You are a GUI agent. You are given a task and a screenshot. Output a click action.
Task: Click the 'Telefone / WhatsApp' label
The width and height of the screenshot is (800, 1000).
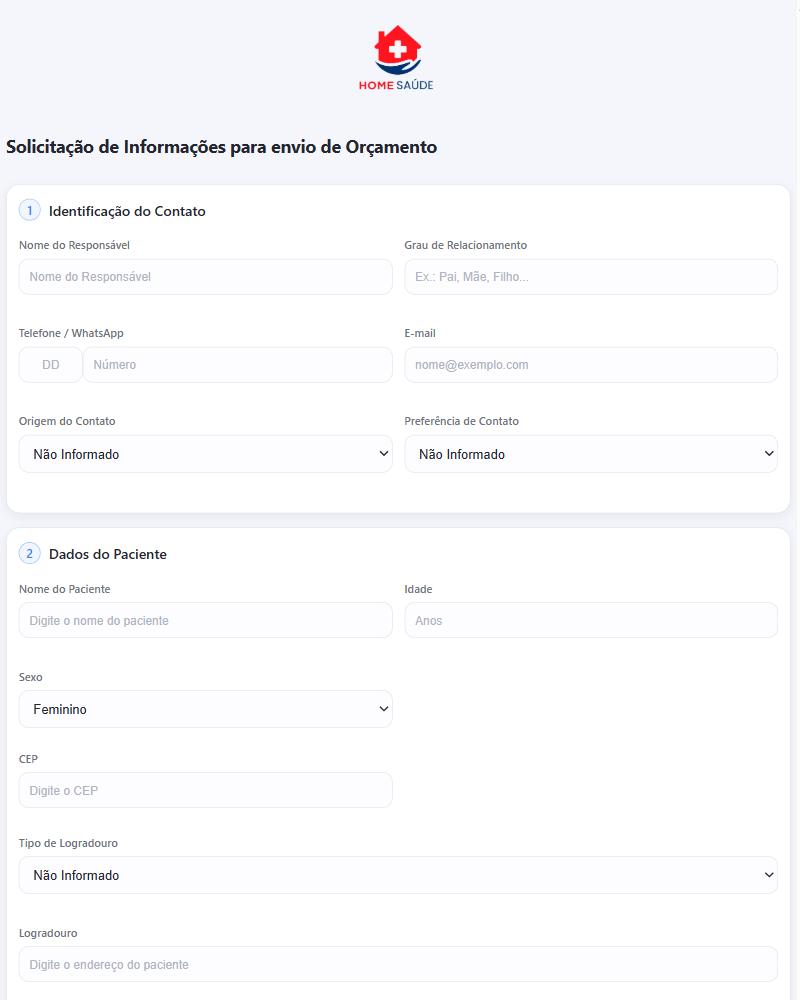pyautogui.click(x=71, y=333)
